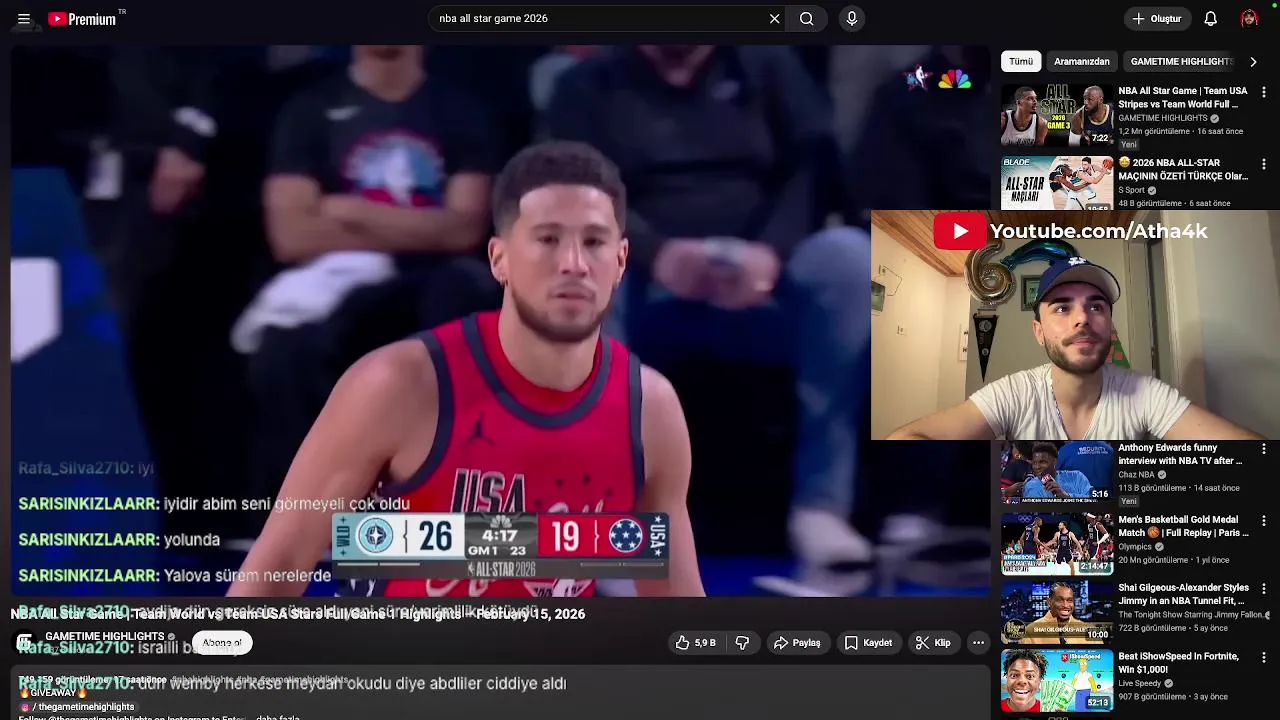The width and height of the screenshot is (1280, 720).
Task: Open Anthony Edwards funny interview thumbnail
Action: click(x=1057, y=472)
